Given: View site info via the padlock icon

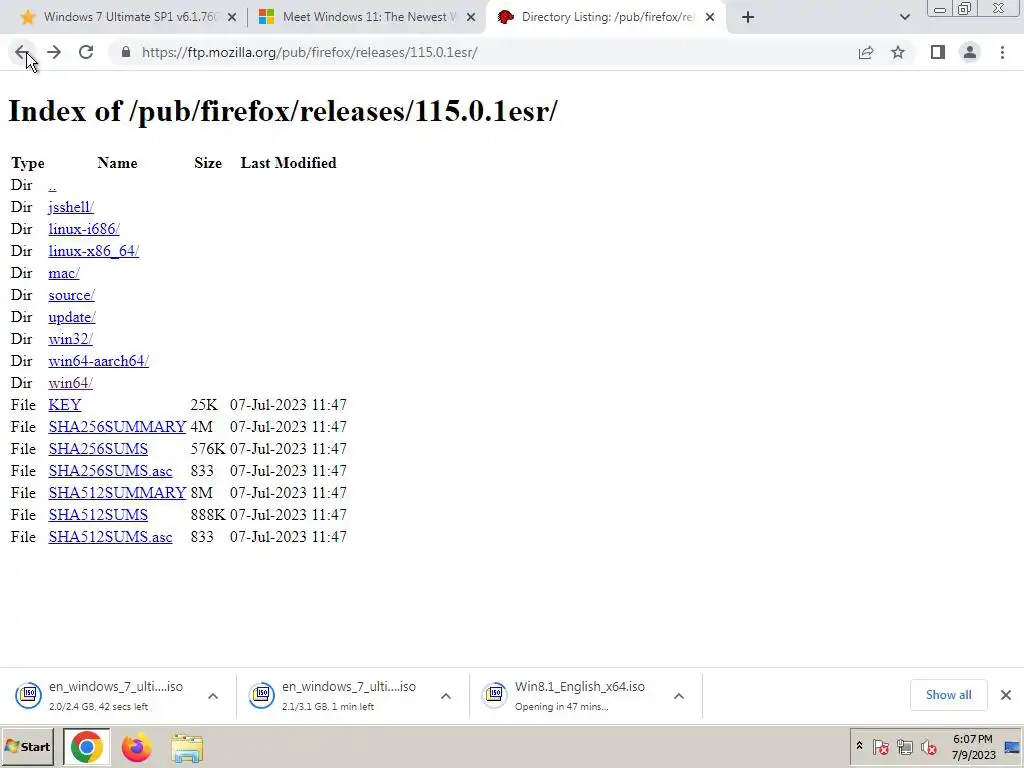Looking at the screenshot, I should click(x=126, y=52).
